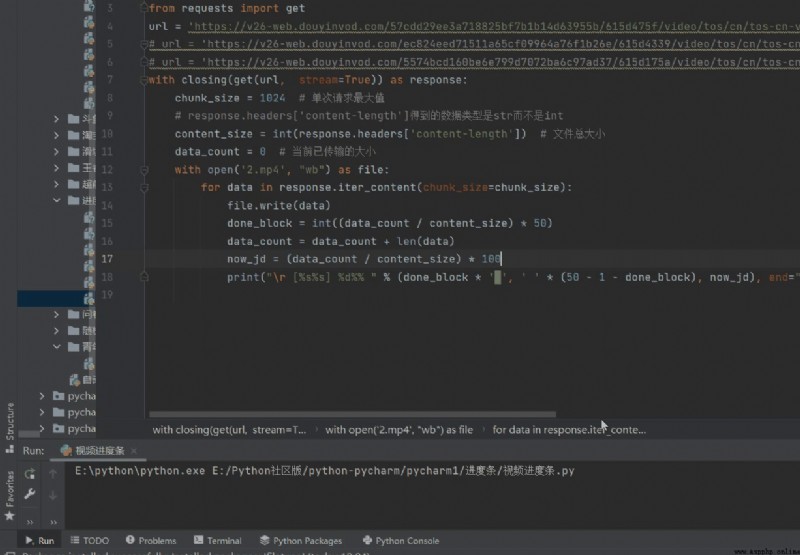Viewport: 800px width, 555px height.
Task: Click the text 'data_count = 0'
Action: point(220,152)
